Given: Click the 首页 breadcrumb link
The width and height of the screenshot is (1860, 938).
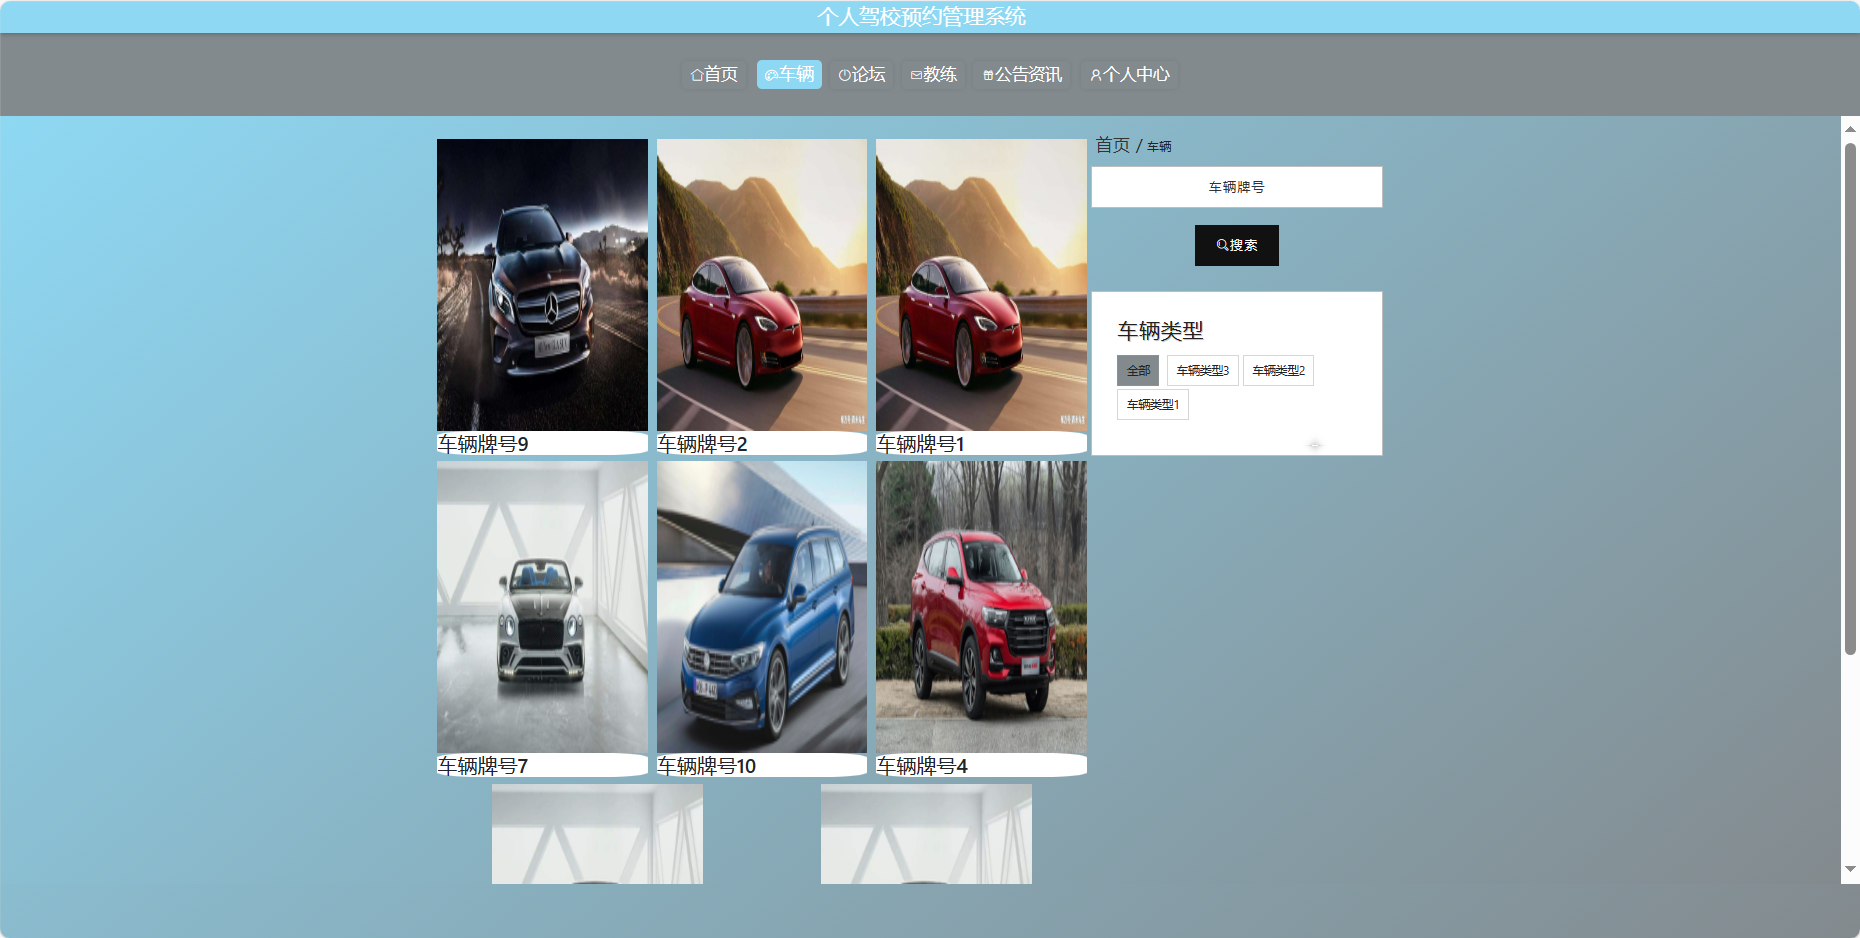Looking at the screenshot, I should (1112, 145).
